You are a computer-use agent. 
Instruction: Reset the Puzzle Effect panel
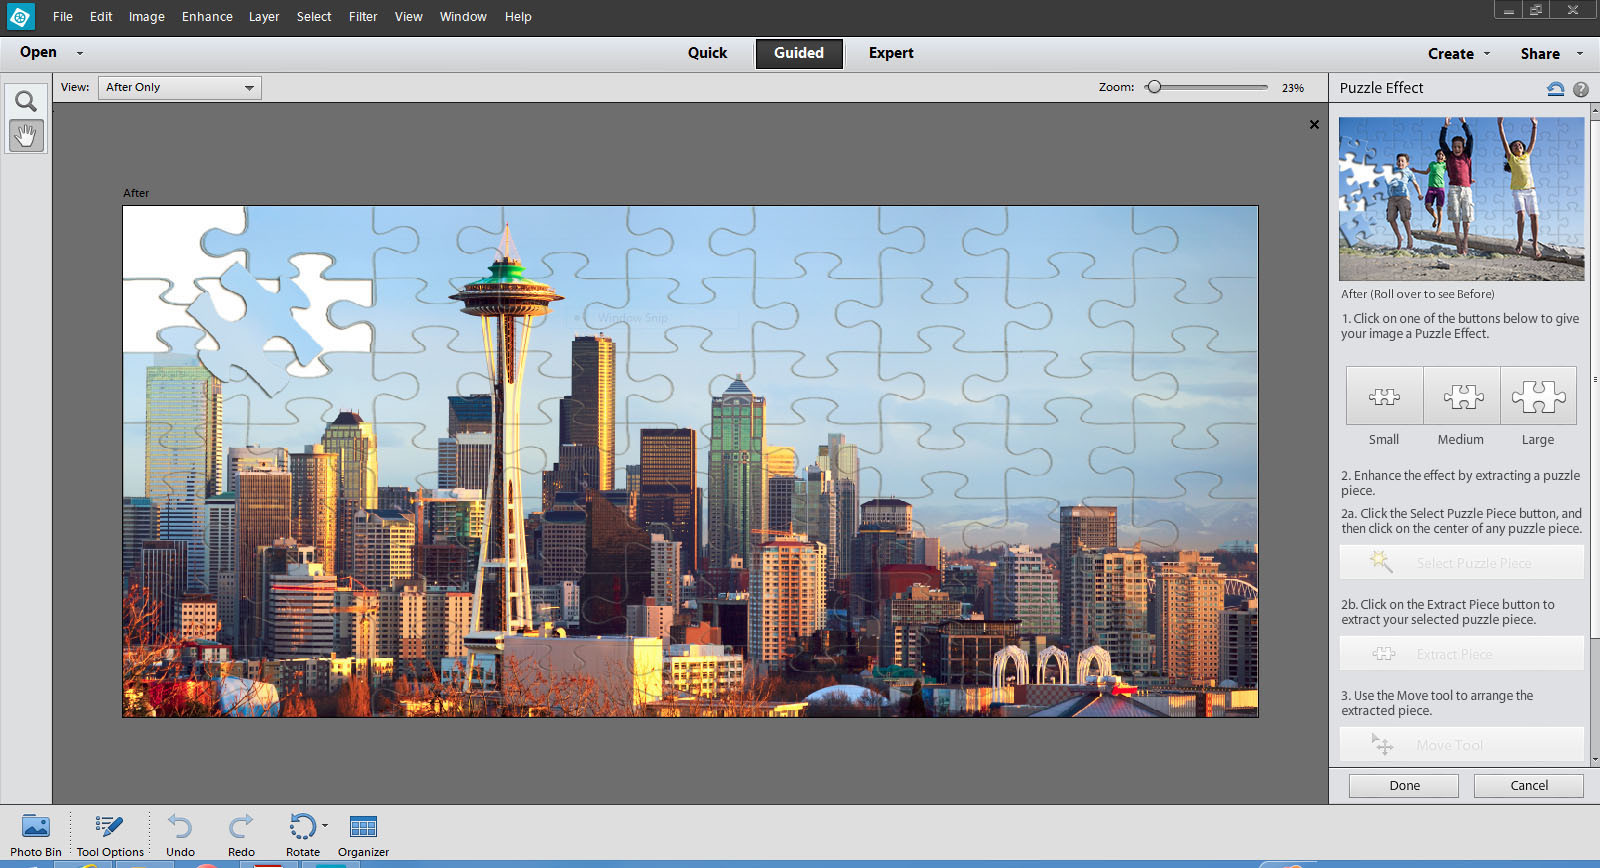point(1555,89)
